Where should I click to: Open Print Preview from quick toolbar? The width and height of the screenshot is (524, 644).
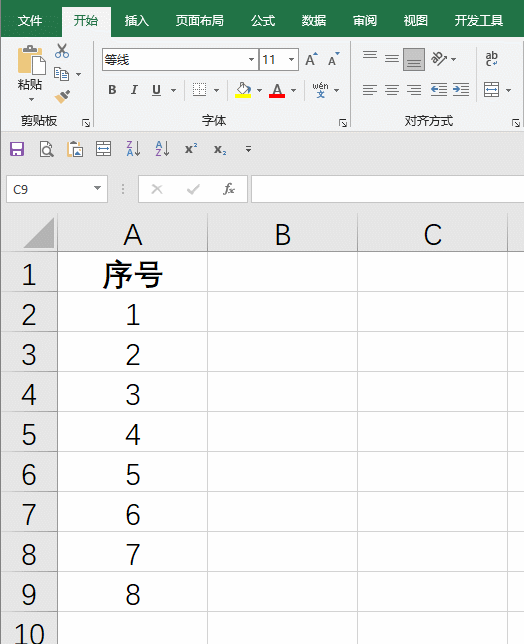click(x=46, y=149)
